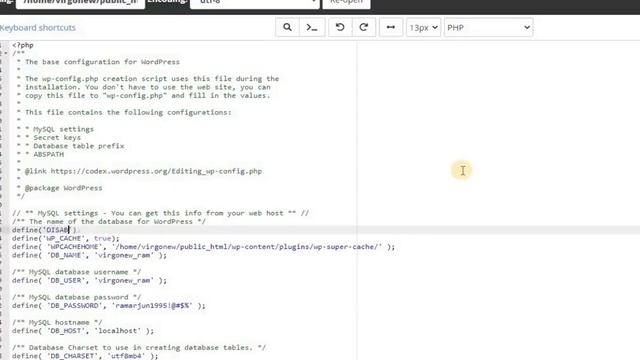Click the go-to-line terminal icon
This screenshot has height=360, width=640.
(312, 27)
